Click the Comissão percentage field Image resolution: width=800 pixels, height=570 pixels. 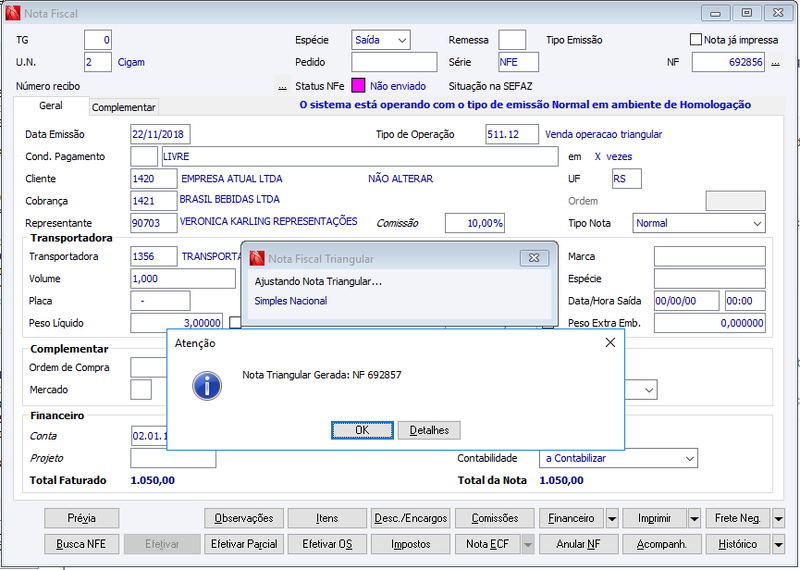[x=475, y=223]
